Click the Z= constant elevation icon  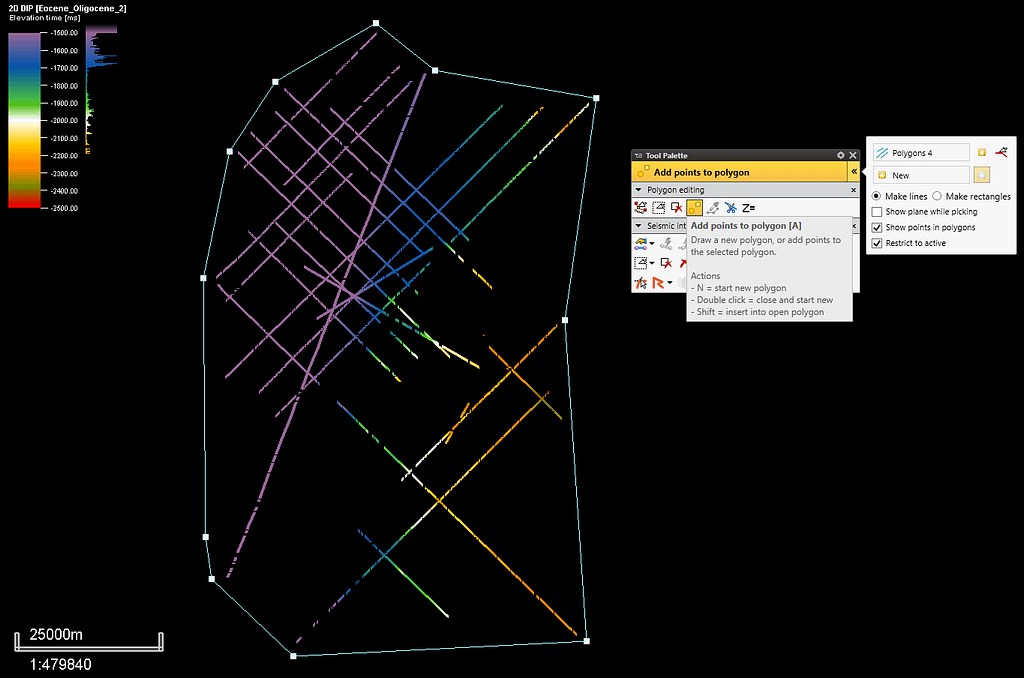pyautogui.click(x=748, y=207)
